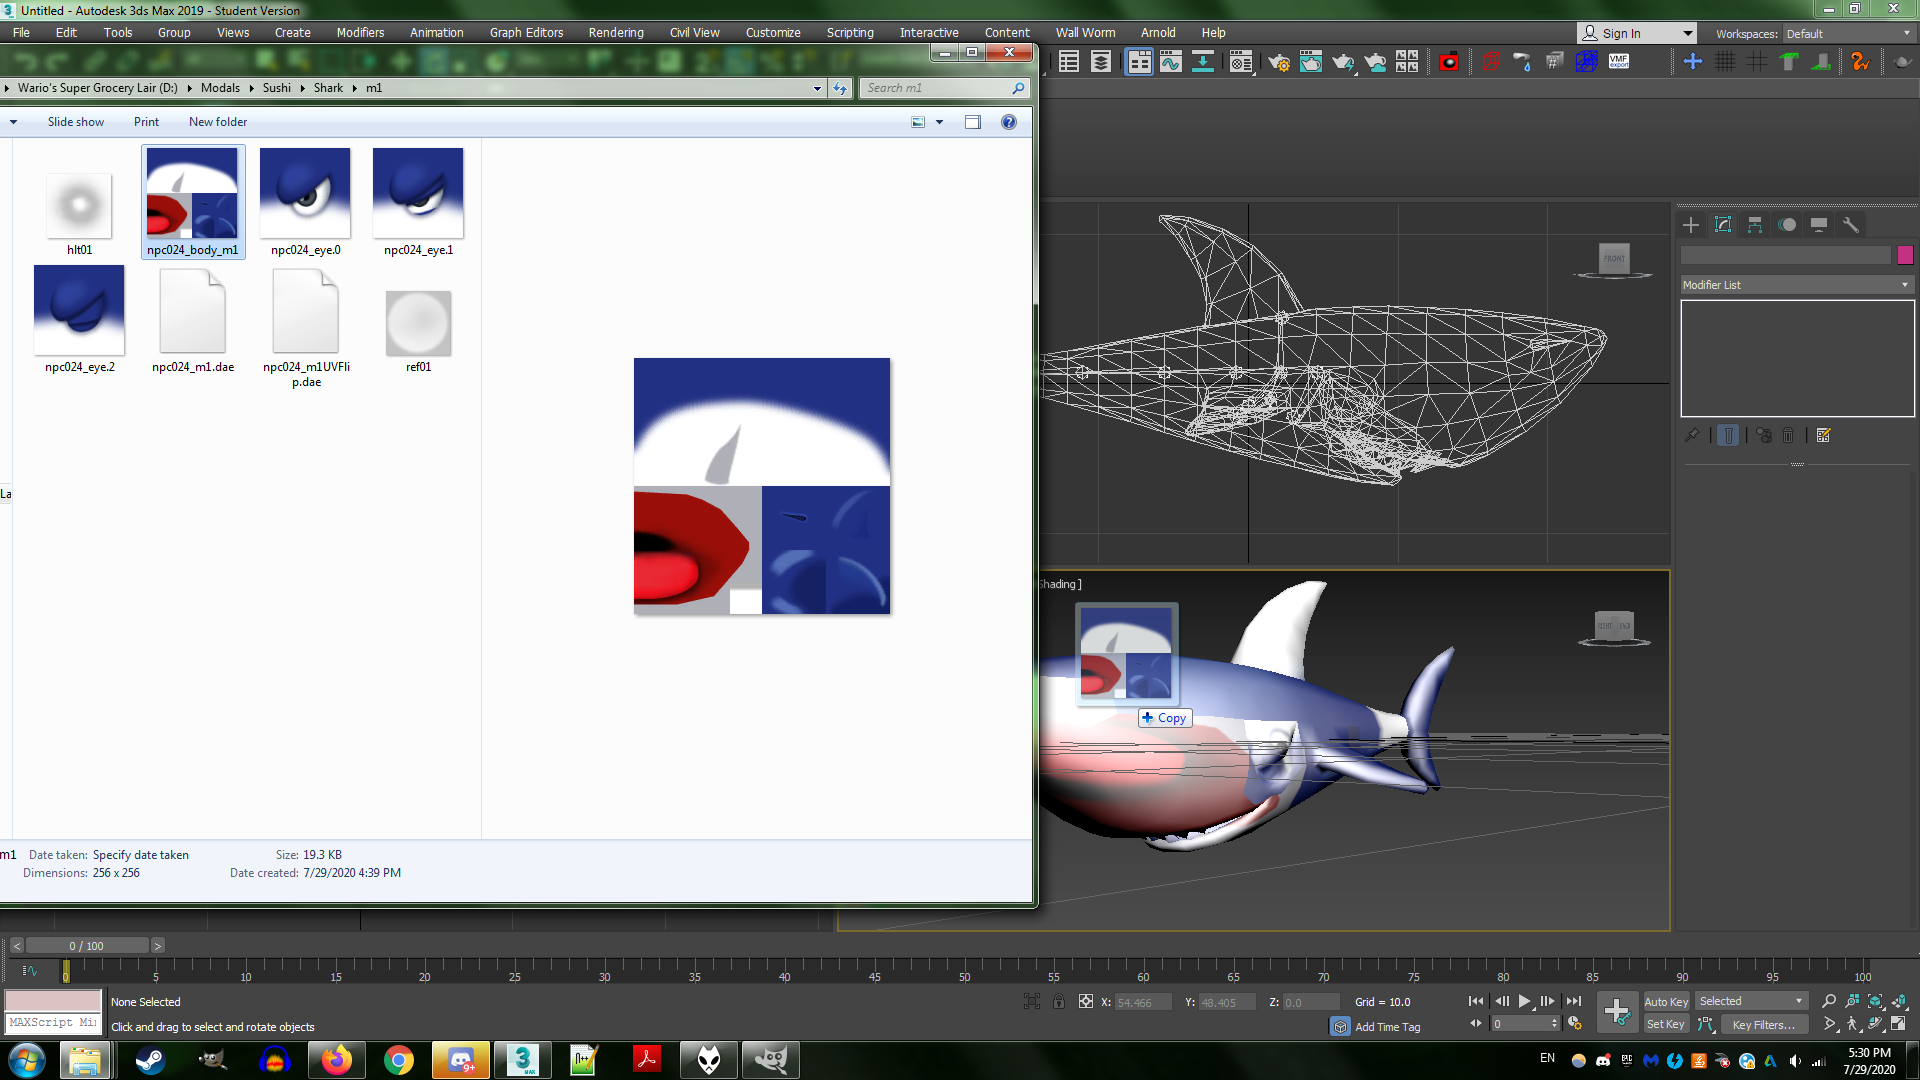The height and width of the screenshot is (1080, 1920).
Task: Click the object name field in Modify panel
Action: (x=1786, y=255)
